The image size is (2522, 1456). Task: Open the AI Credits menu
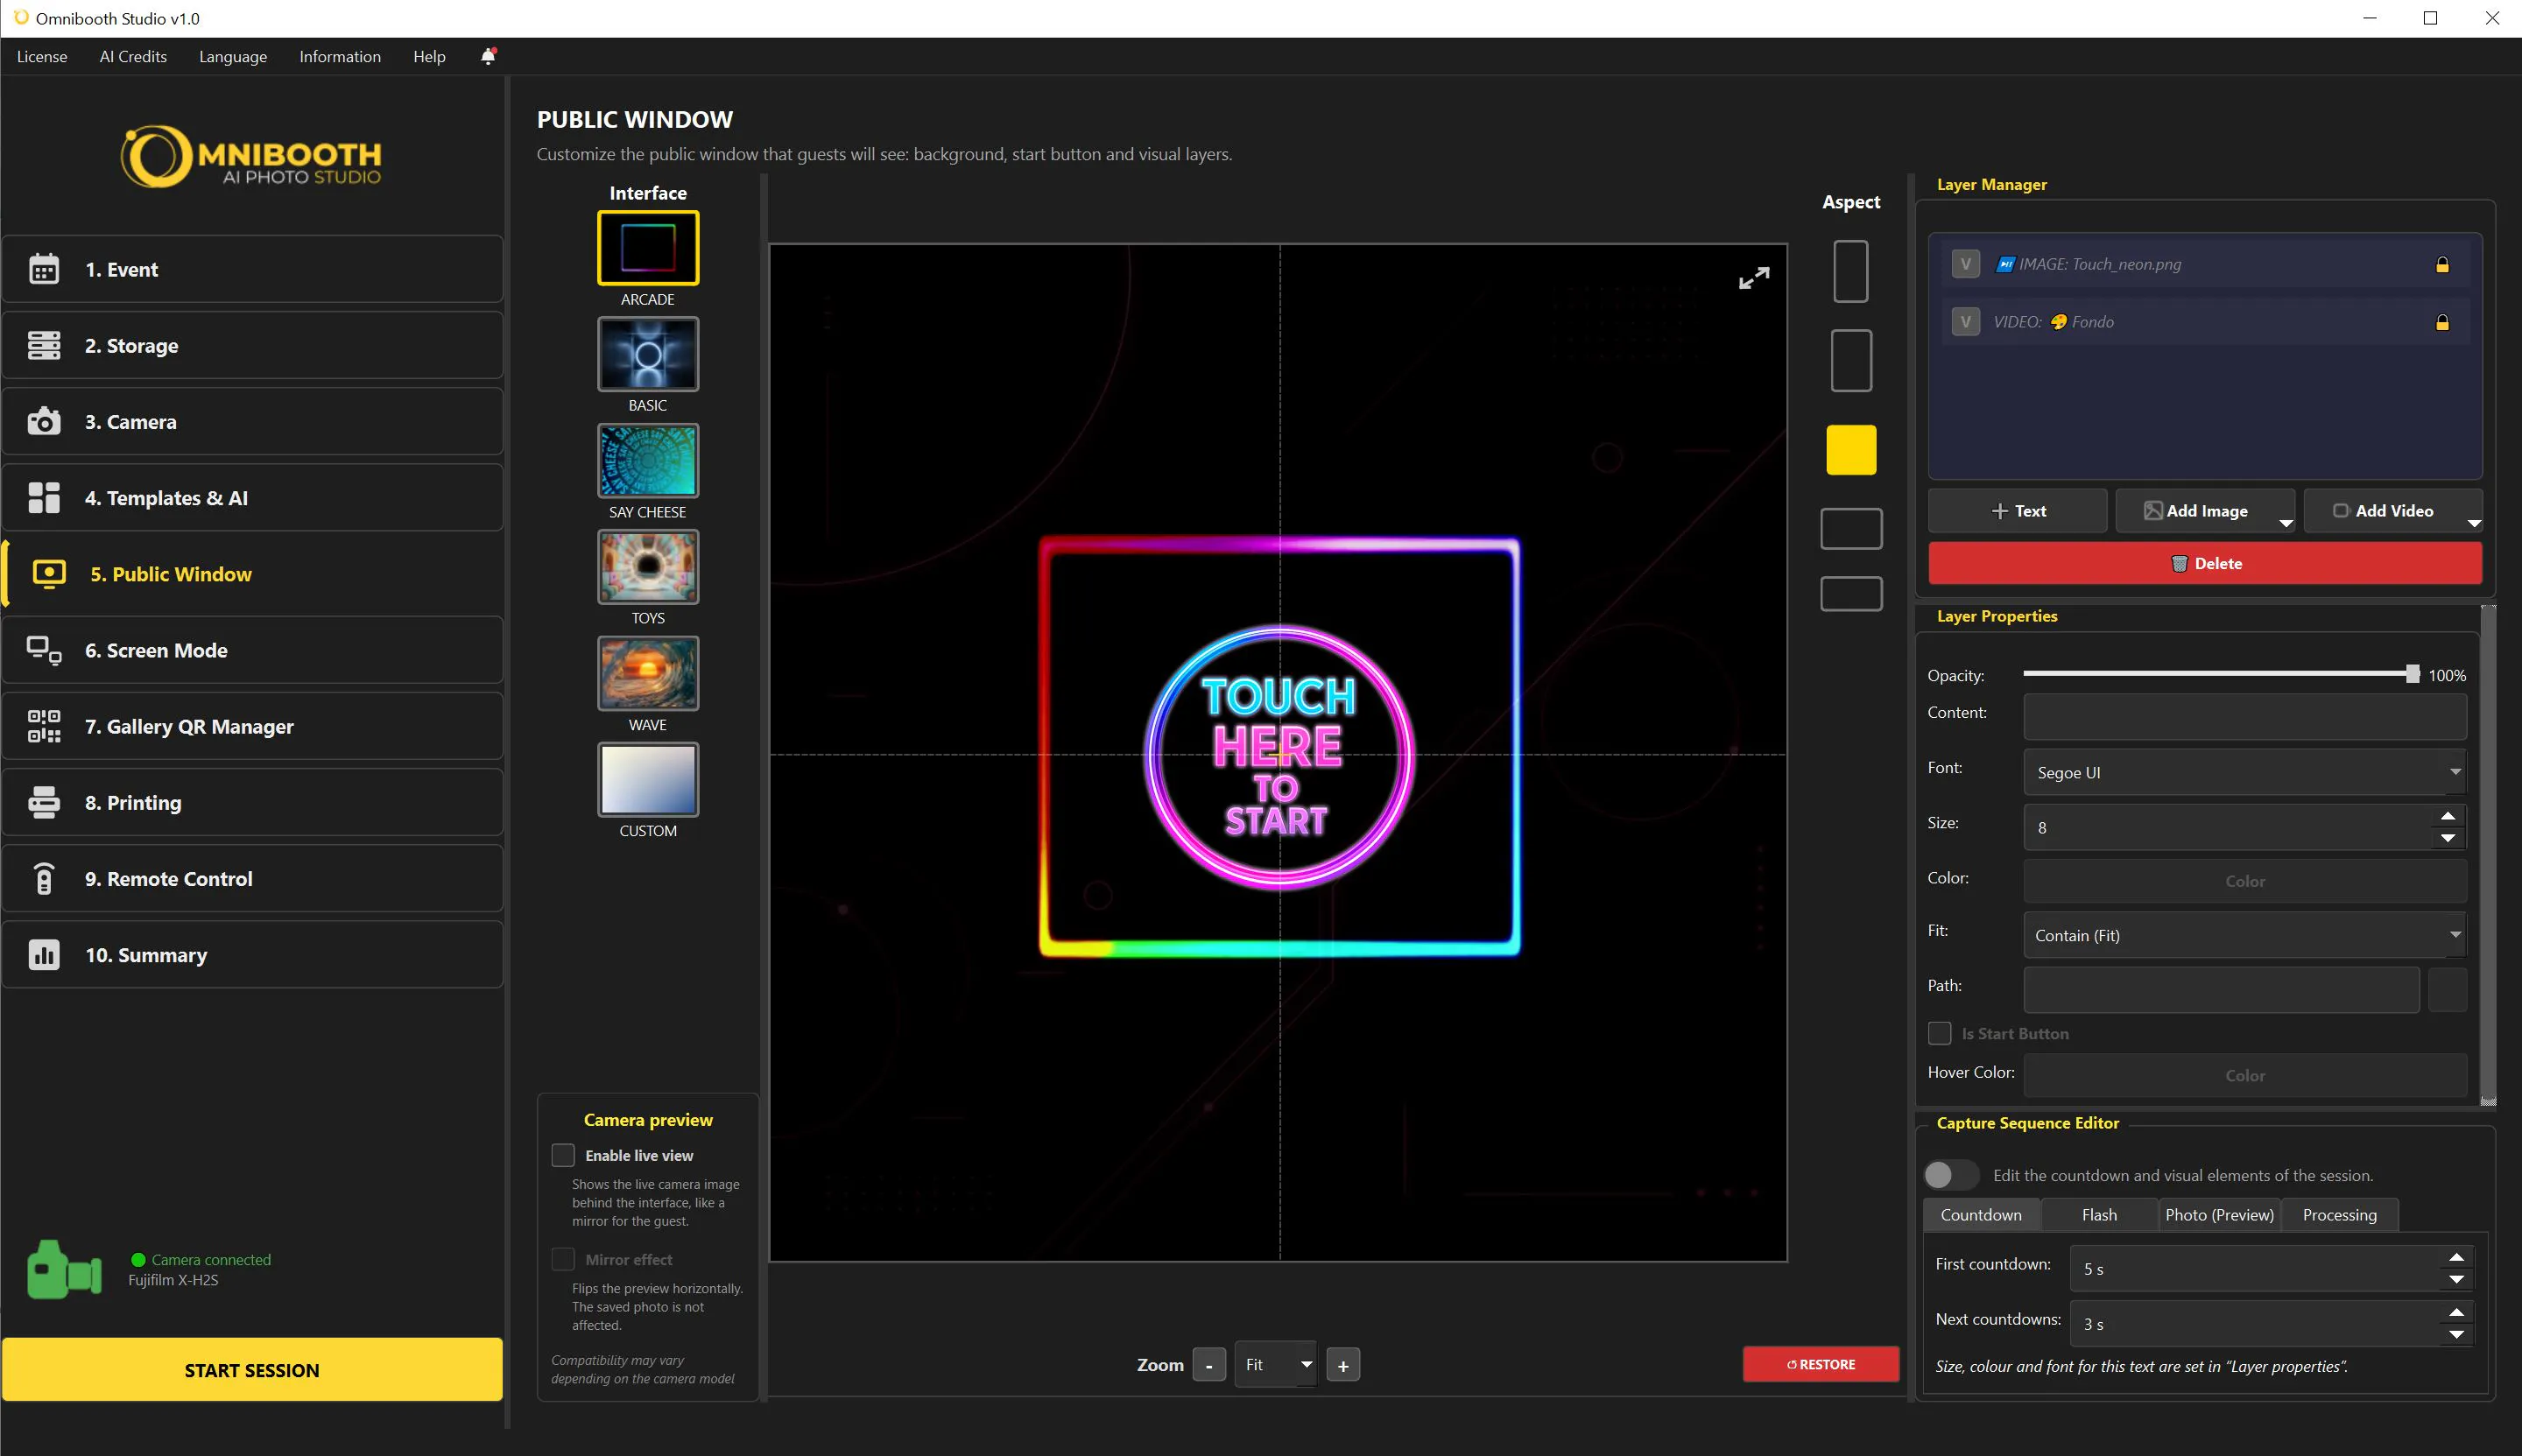pyautogui.click(x=133, y=56)
